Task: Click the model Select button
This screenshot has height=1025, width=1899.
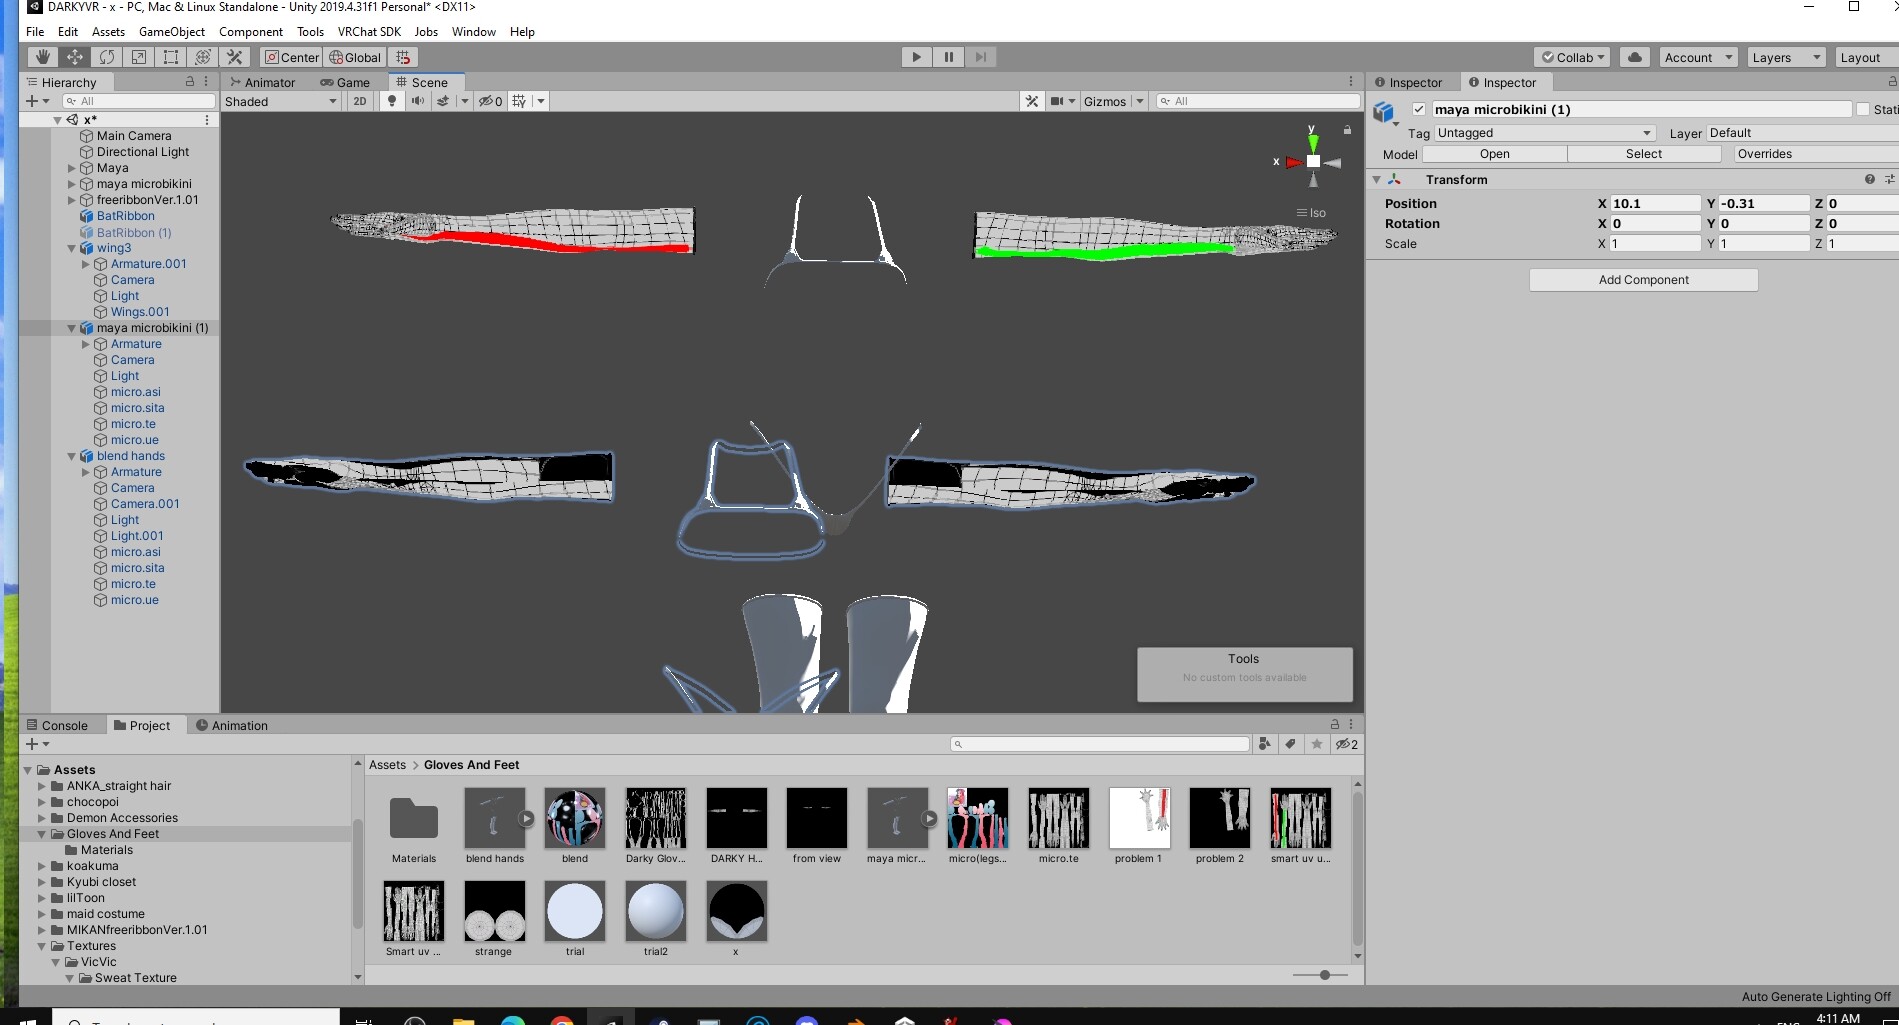Action: tap(1643, 154)
